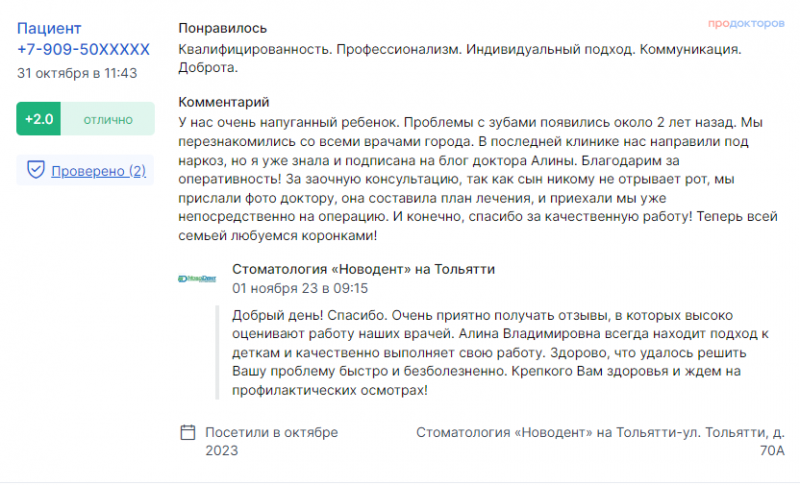
Task: Click the green +2.0 rating badge
Action: point(39,119)
